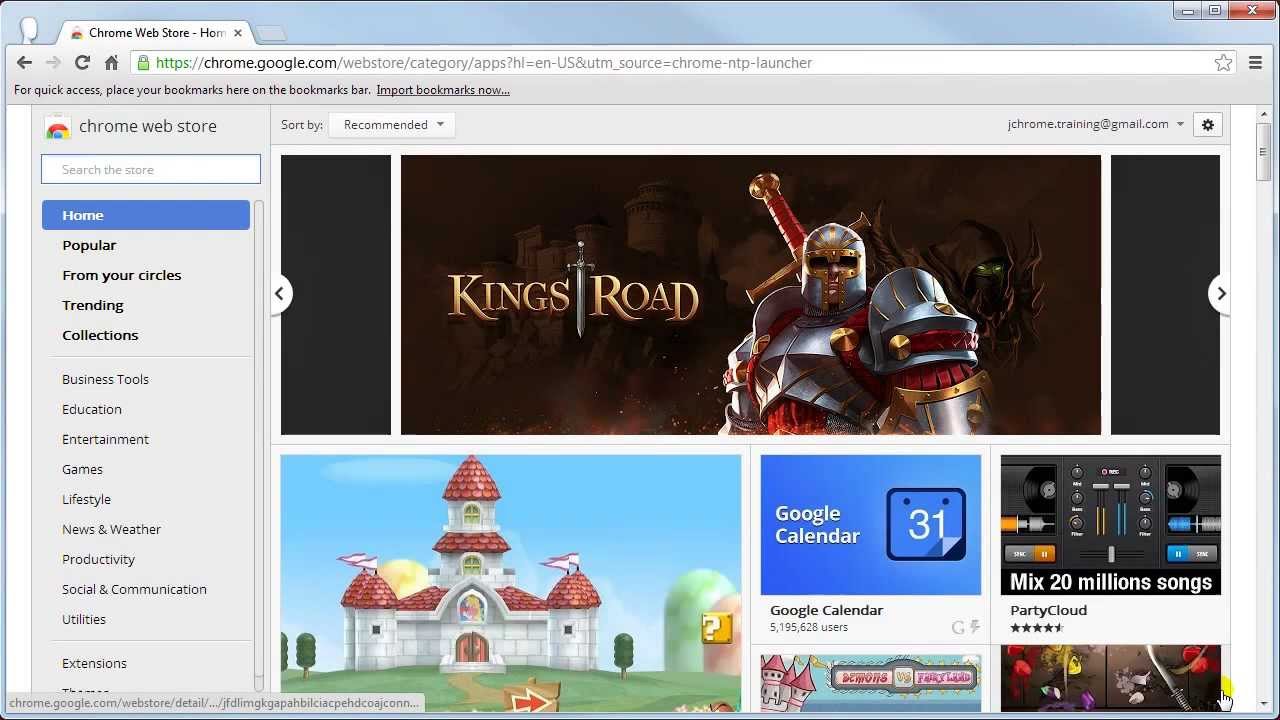This screenshot has width=1280, height=720.
Task: Click Import bookmarks now link
Action: pyautogui.click(x=443, y=90)
